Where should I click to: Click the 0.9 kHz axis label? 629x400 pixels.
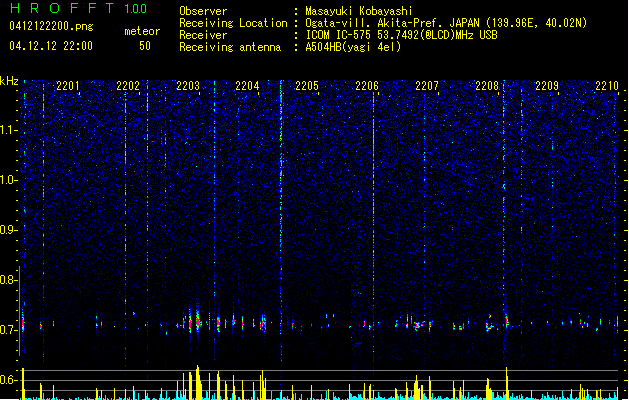point(8,230)
